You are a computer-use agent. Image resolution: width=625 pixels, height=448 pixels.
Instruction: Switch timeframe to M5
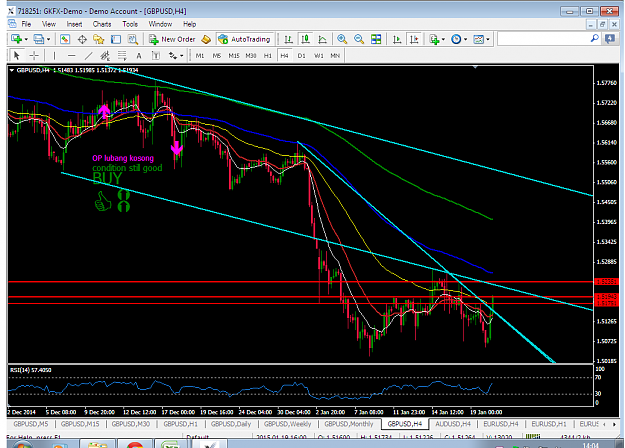216,56
